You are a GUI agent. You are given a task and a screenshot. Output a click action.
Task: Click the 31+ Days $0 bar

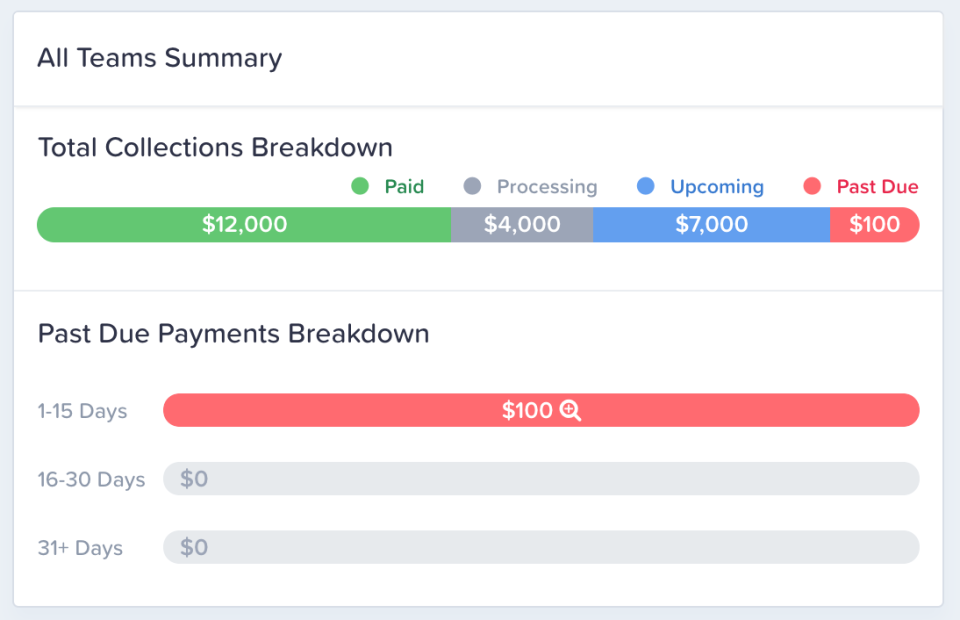pos(540,547)
